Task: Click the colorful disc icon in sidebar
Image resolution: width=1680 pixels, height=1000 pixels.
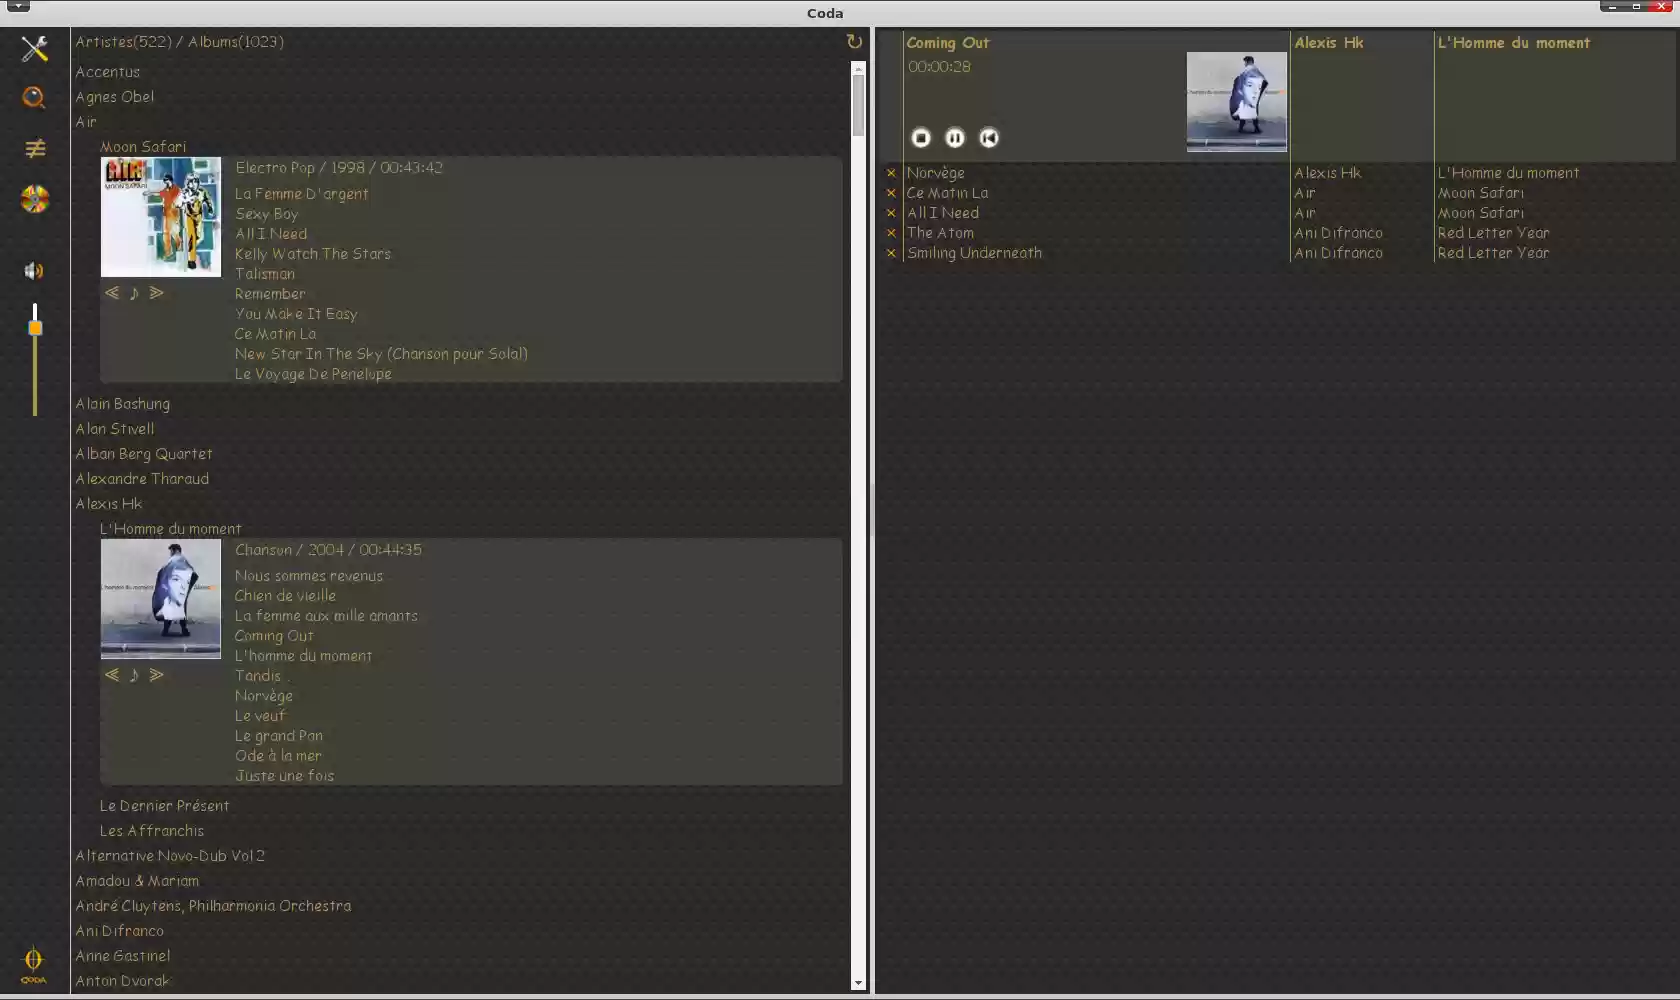Action: click(34, 200)
